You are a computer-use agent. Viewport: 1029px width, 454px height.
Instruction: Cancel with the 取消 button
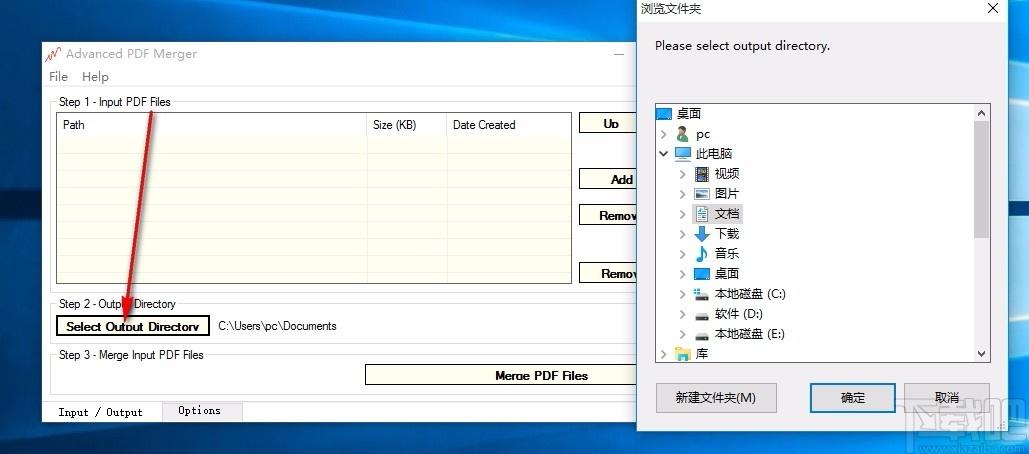click(947, 398)
